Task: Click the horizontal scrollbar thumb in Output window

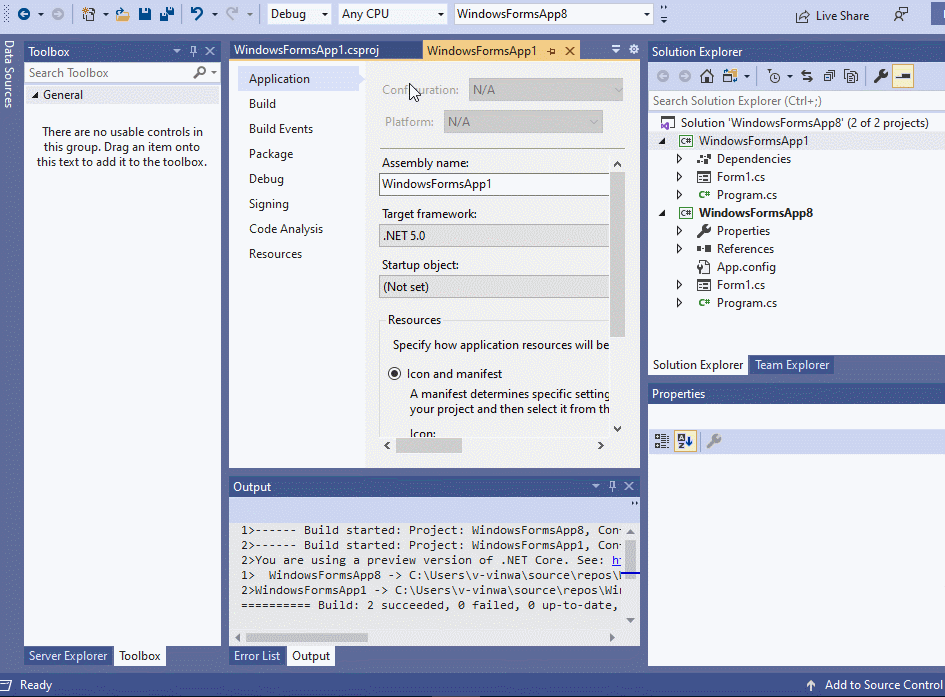Action: 307,637
